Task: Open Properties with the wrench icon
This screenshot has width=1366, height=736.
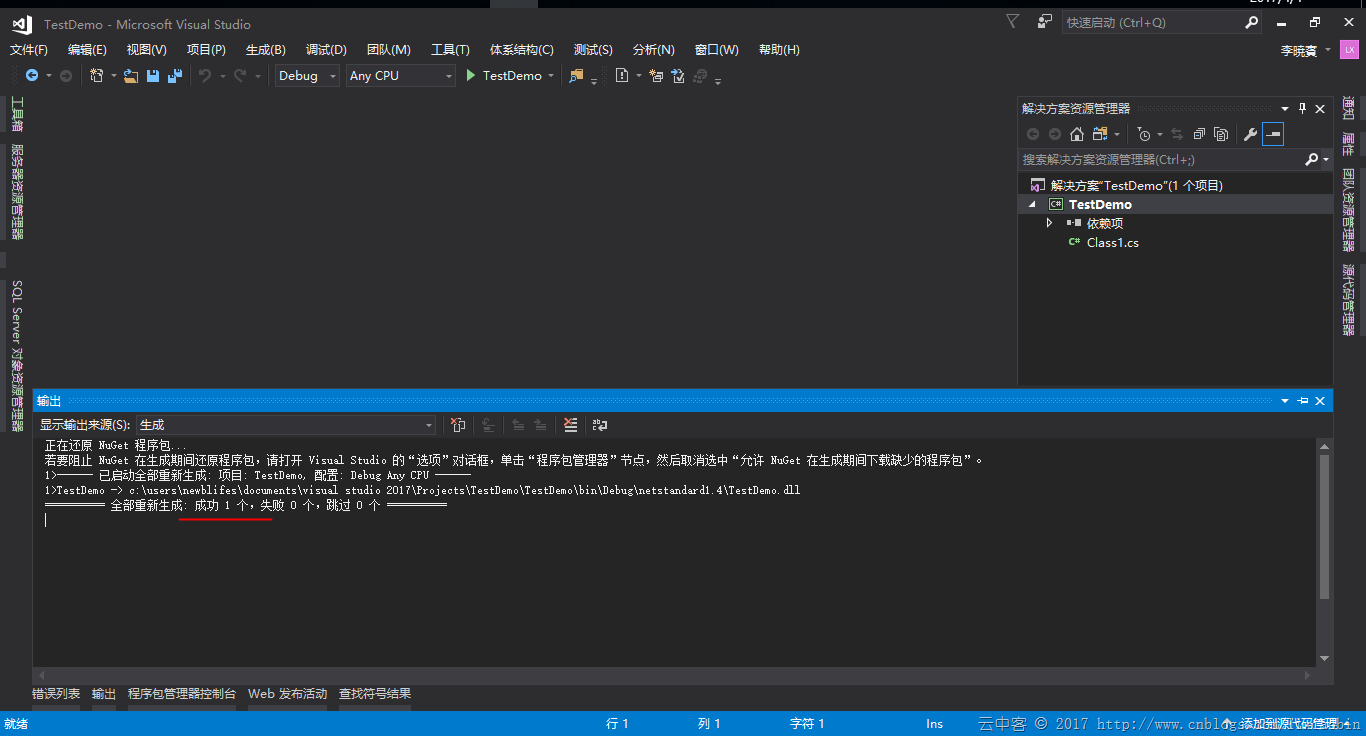Action: pos(1250,134)
